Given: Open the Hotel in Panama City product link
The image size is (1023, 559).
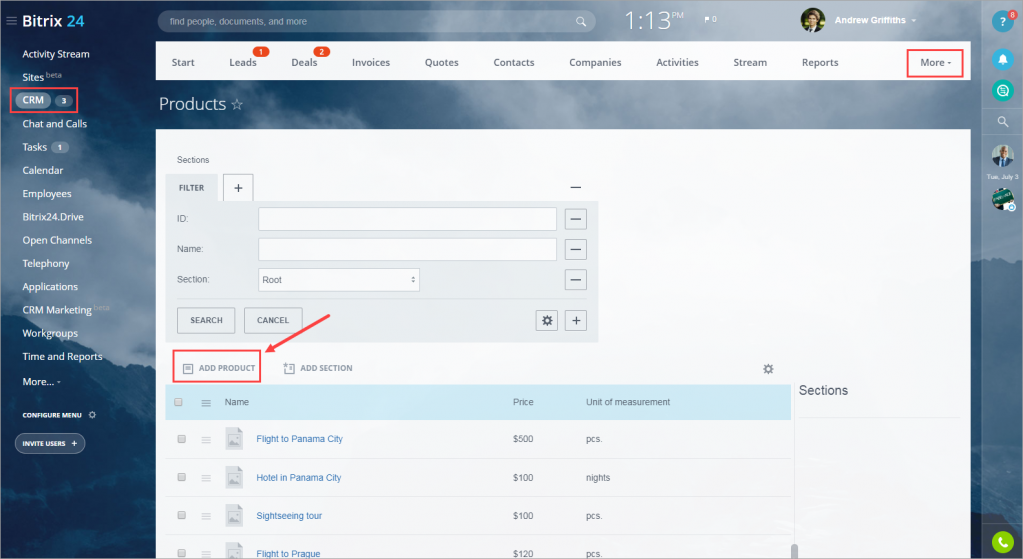Looking at the screenshot, I should coord(299,477).
